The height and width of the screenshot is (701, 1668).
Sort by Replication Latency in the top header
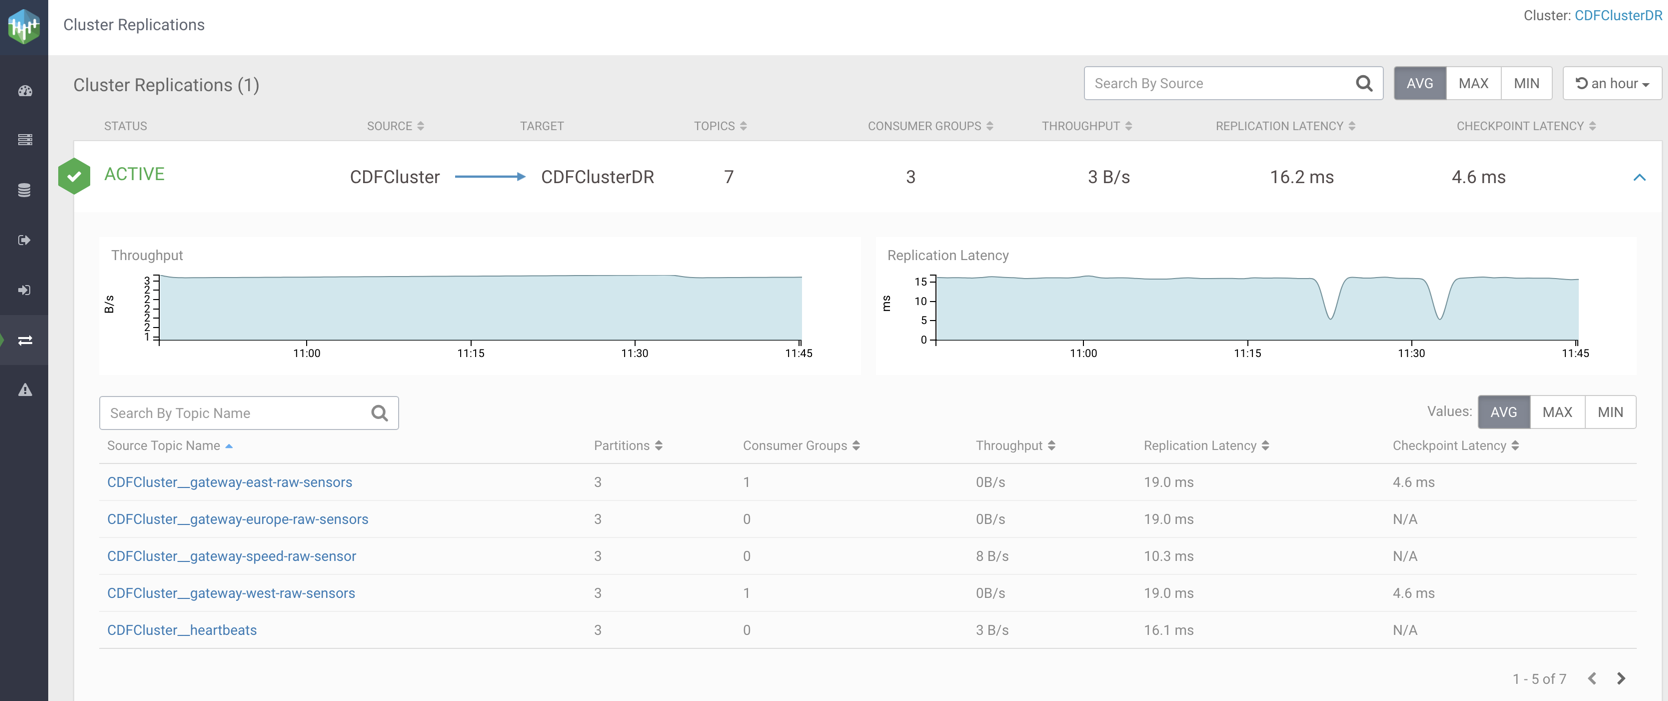(1285, 126)
